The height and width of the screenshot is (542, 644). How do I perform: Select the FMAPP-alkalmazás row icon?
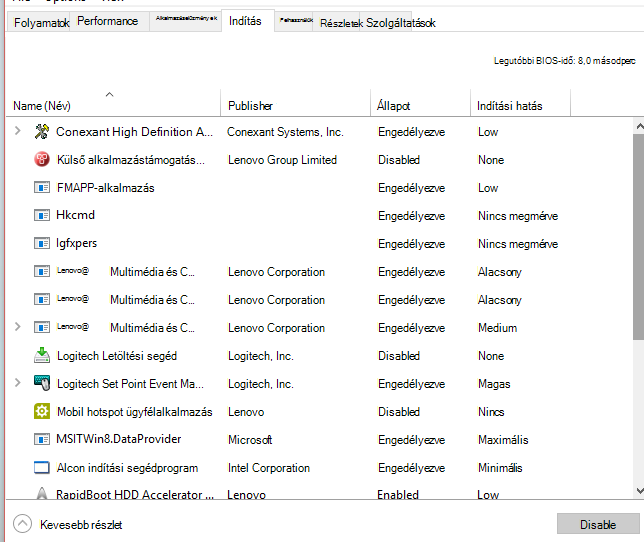41,188
